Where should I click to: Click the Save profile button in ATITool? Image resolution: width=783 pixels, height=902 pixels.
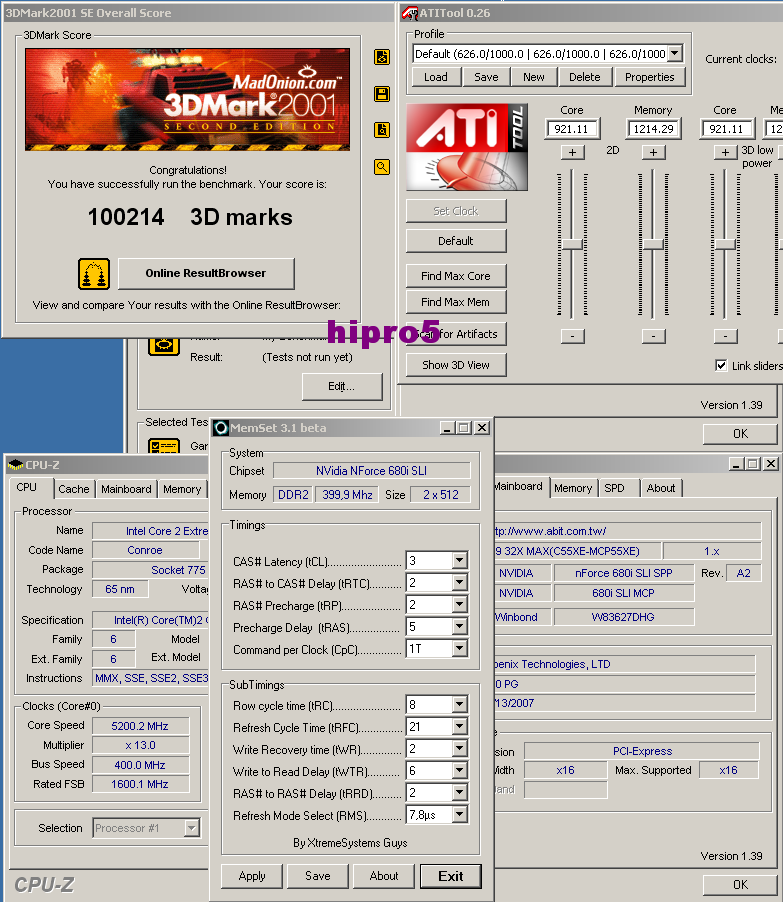coord(486,77)
